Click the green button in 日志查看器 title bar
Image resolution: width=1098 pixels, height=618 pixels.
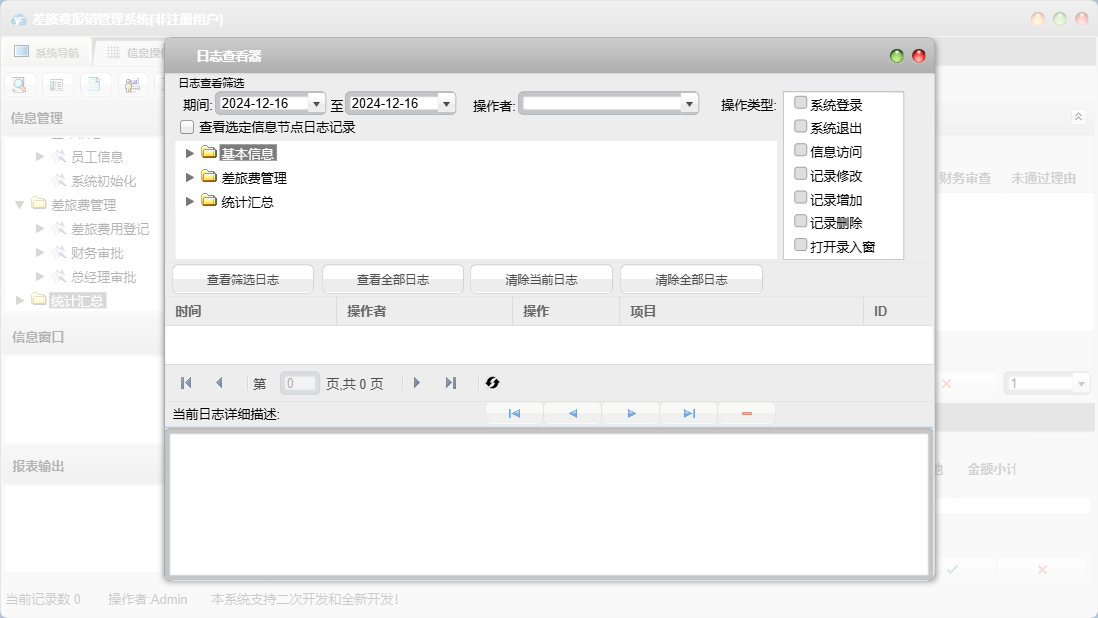coord(897,56)
